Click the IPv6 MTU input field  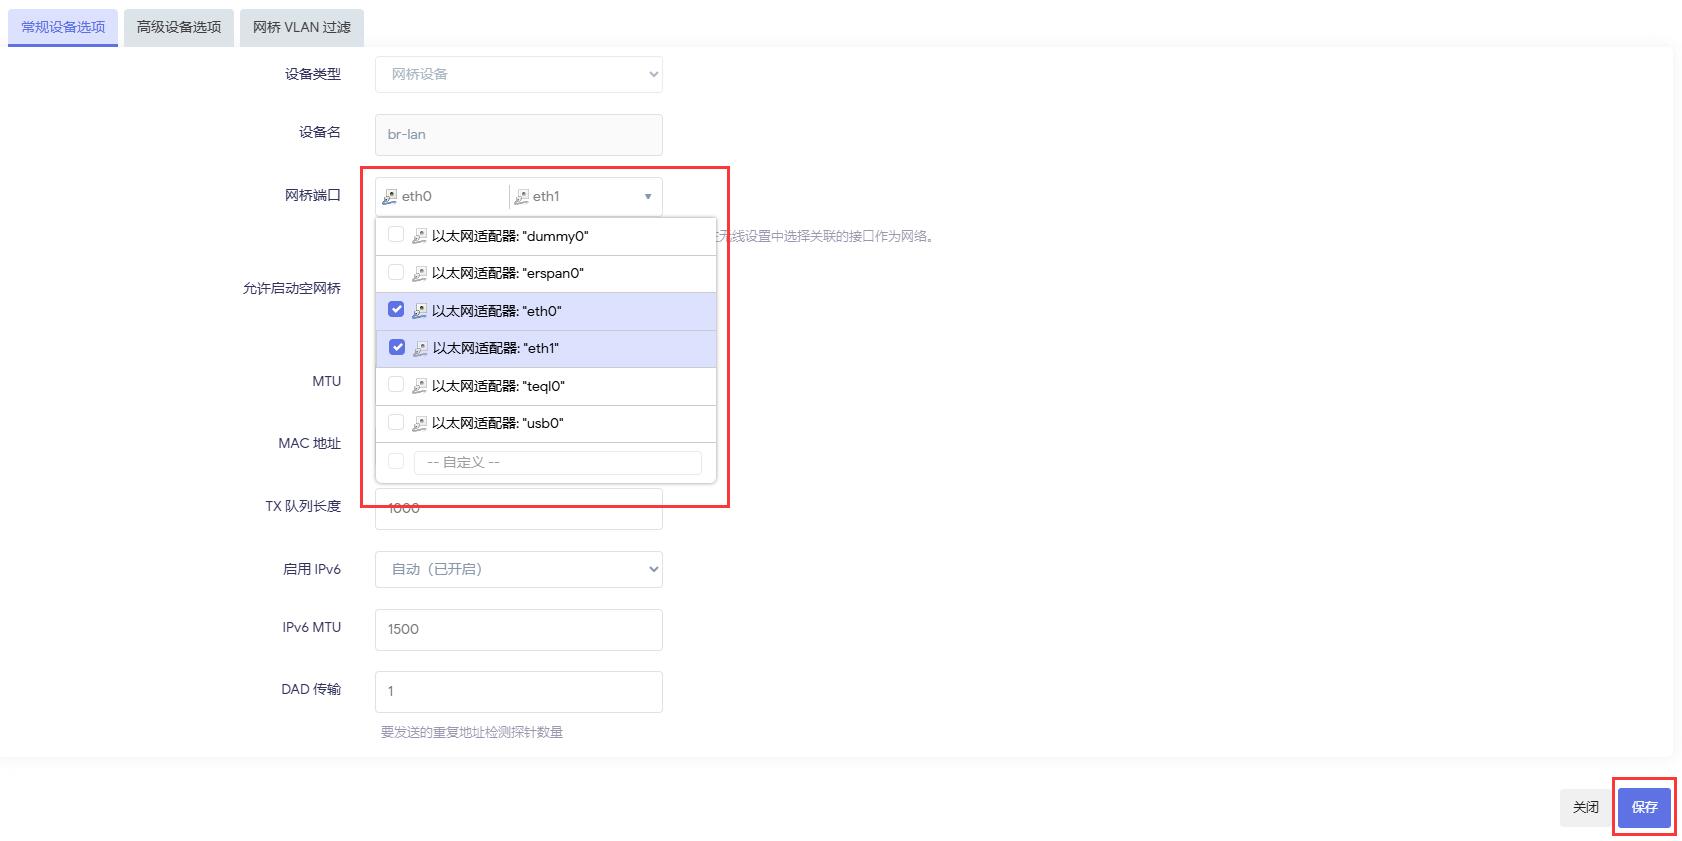[x=518, y=629]
